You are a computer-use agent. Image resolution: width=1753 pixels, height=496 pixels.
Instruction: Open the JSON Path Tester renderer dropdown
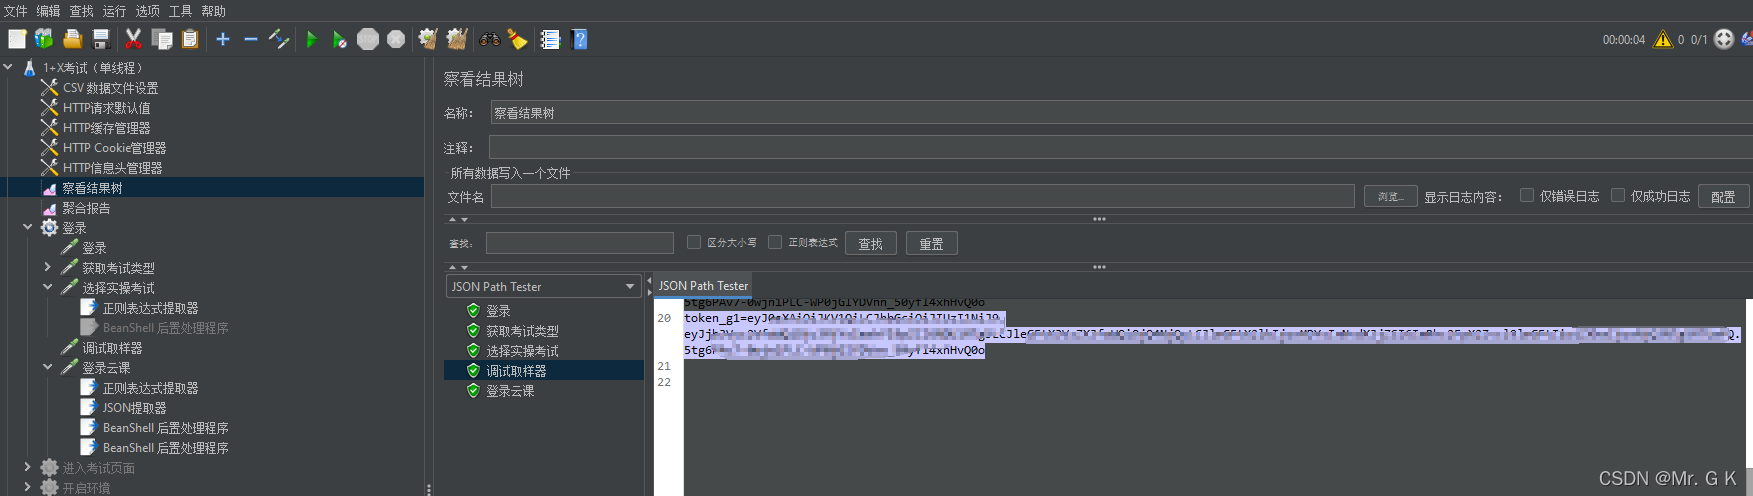(543, 286)
